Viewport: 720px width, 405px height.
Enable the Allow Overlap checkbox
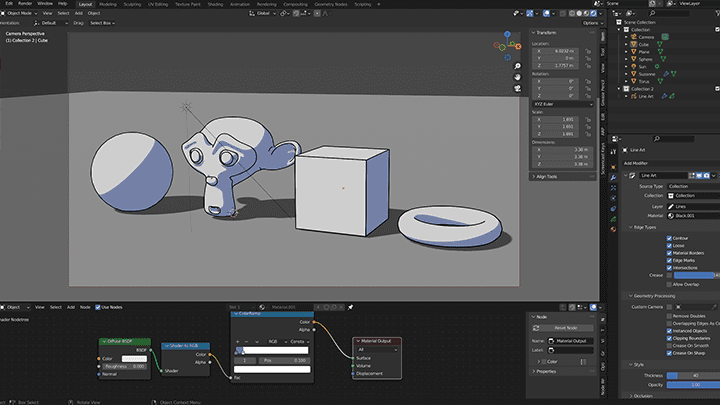pyautogui.click(x=669, y=284)
